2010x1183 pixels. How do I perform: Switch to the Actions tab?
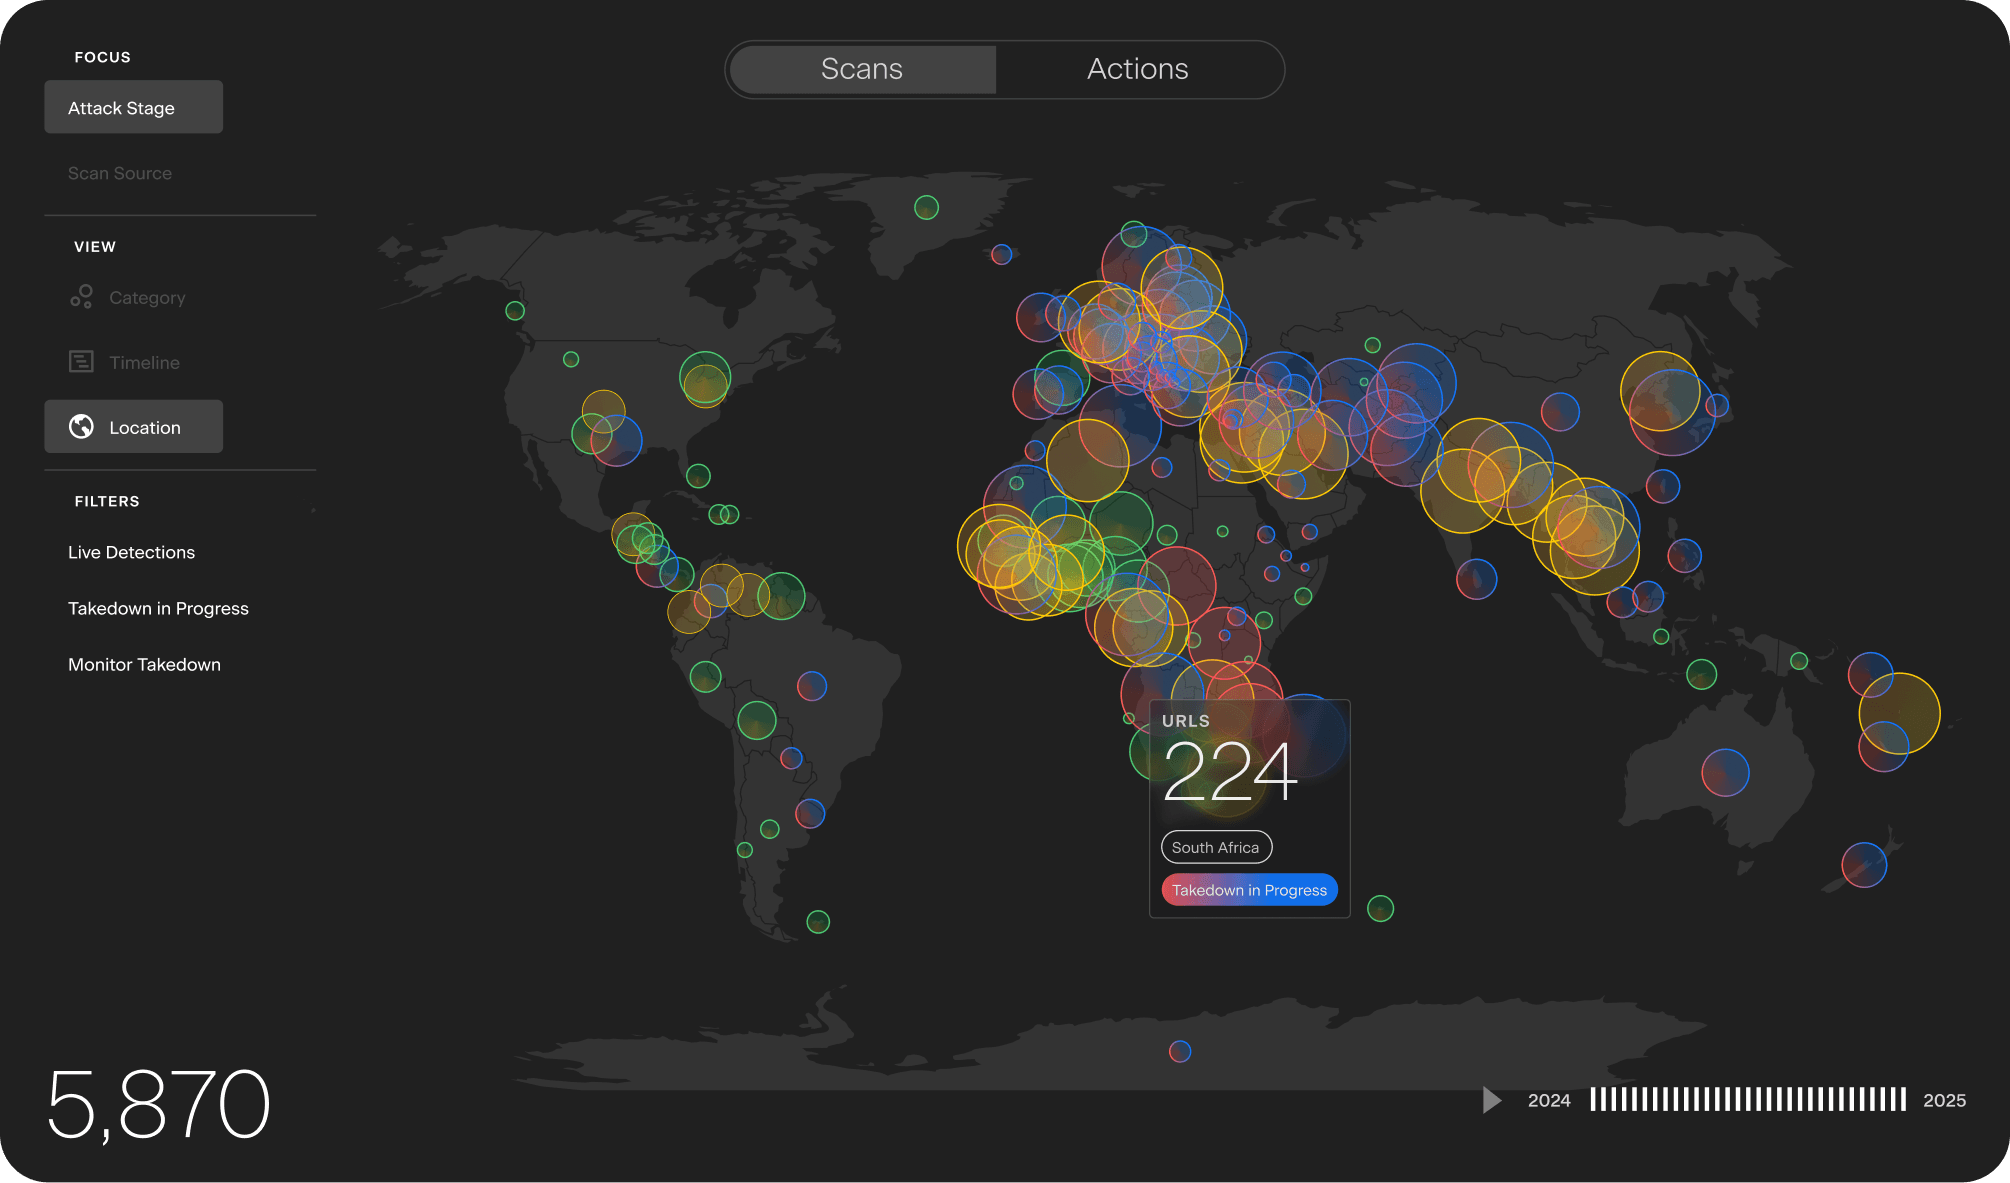pyautogui.click(x=1137, y=69)
